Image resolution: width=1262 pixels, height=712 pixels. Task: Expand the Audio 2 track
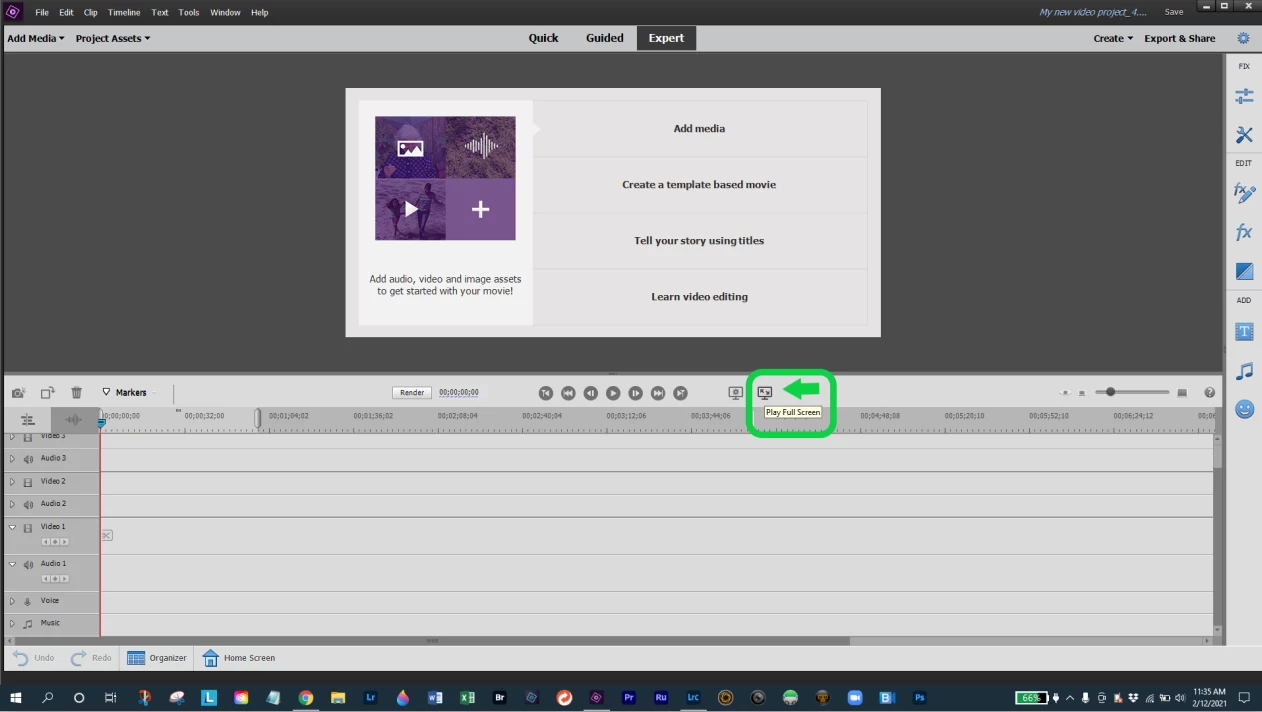click(x=12, y=504)
